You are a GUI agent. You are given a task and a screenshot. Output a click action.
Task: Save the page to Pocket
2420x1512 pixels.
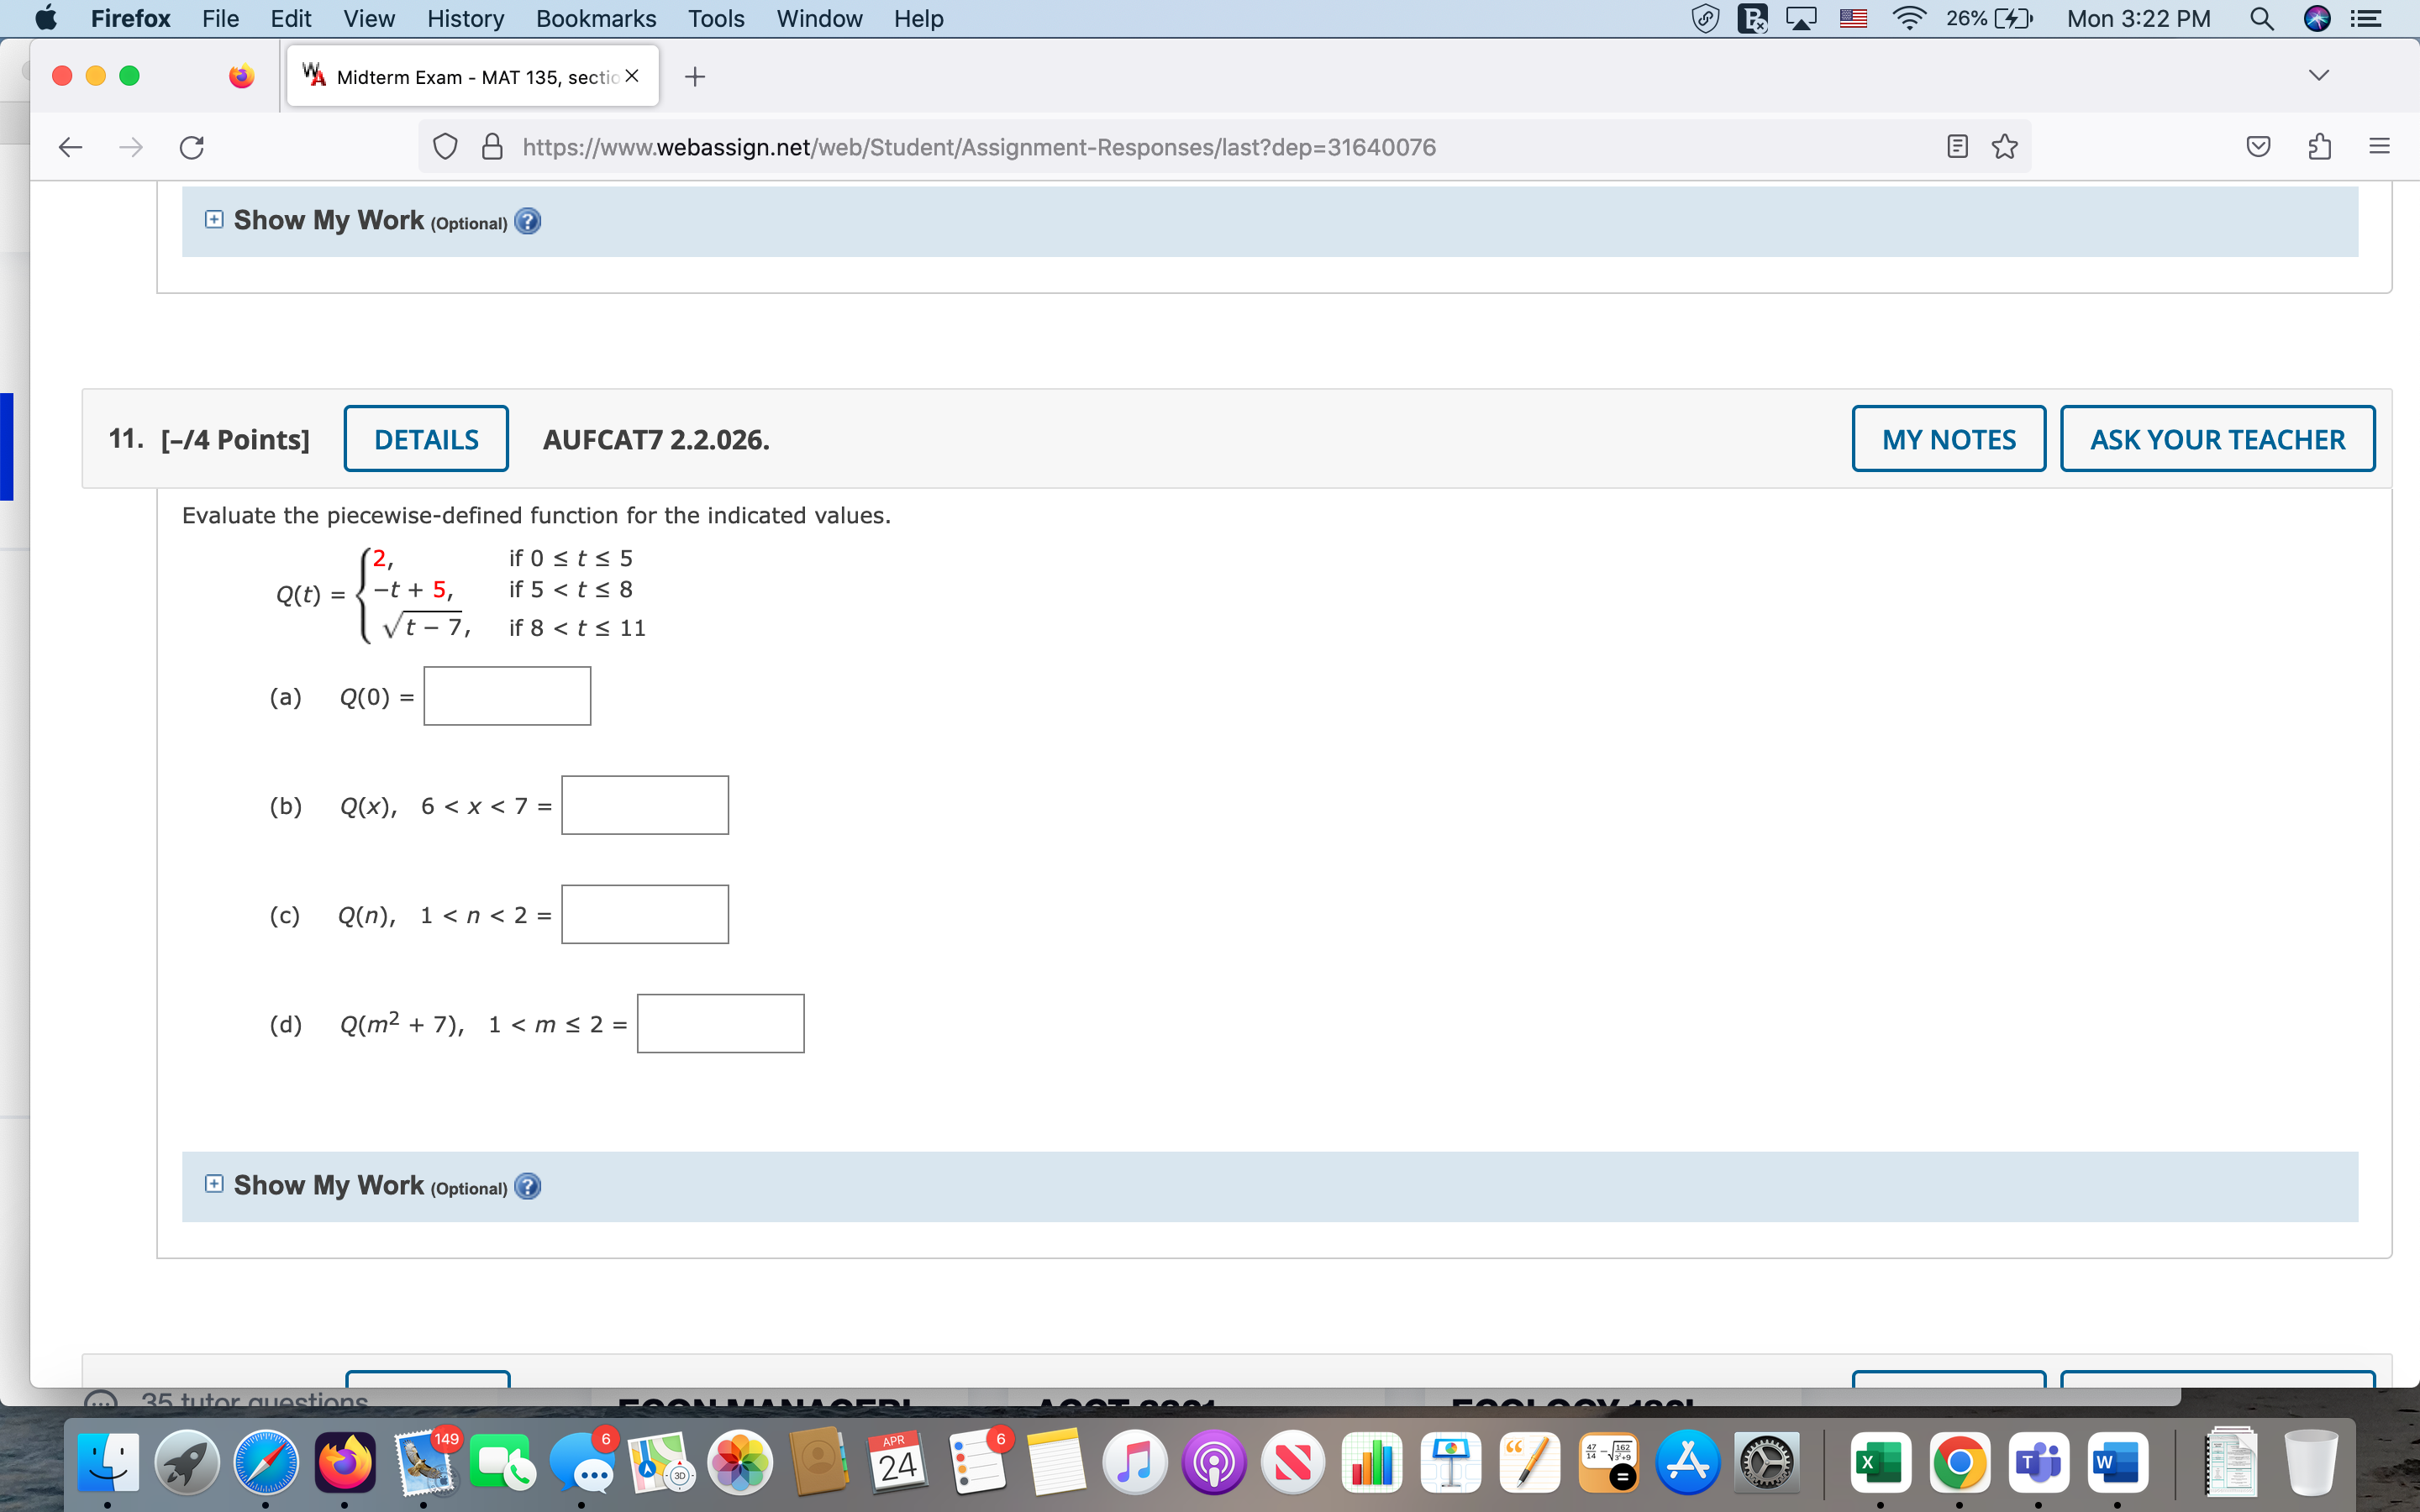tap(2258, 146)
